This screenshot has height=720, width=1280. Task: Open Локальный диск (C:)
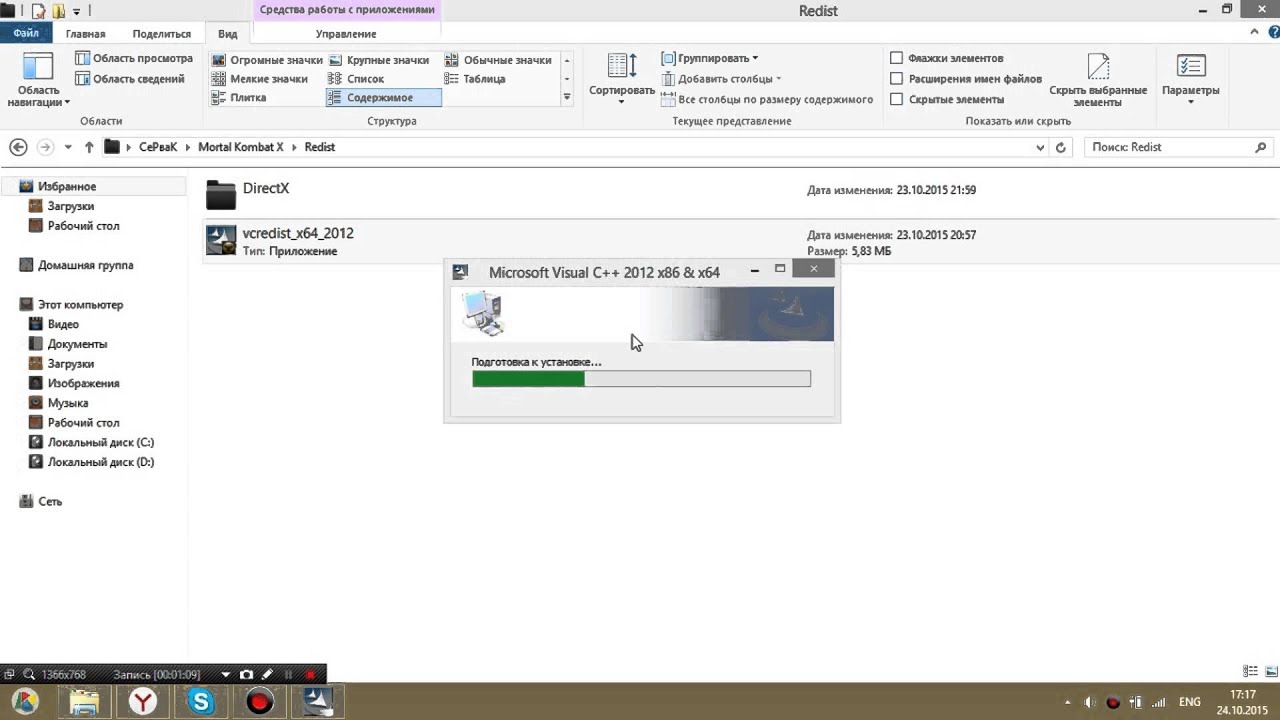(x=100, y=442)
